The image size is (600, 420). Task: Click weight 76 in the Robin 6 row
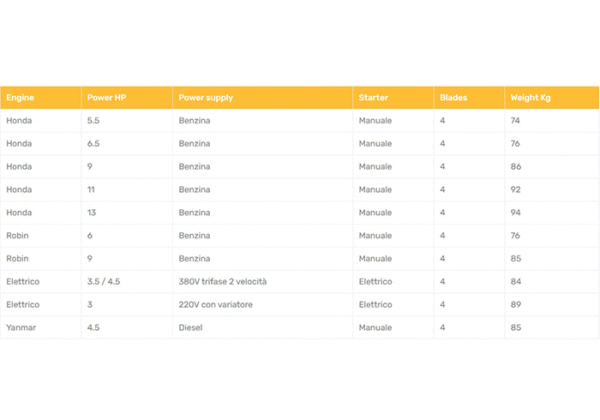[515, 235]
